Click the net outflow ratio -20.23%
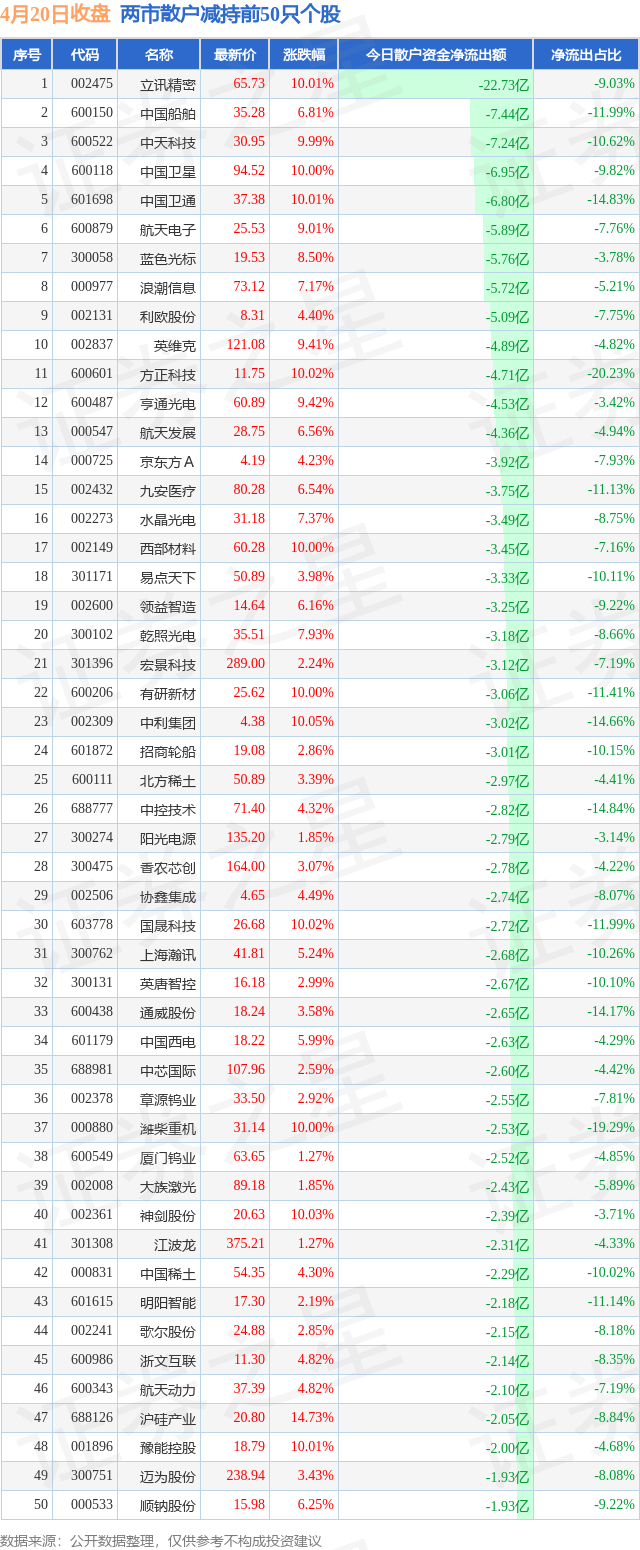640x1550 pixels. pyautogui.click(x=611, y=374)
